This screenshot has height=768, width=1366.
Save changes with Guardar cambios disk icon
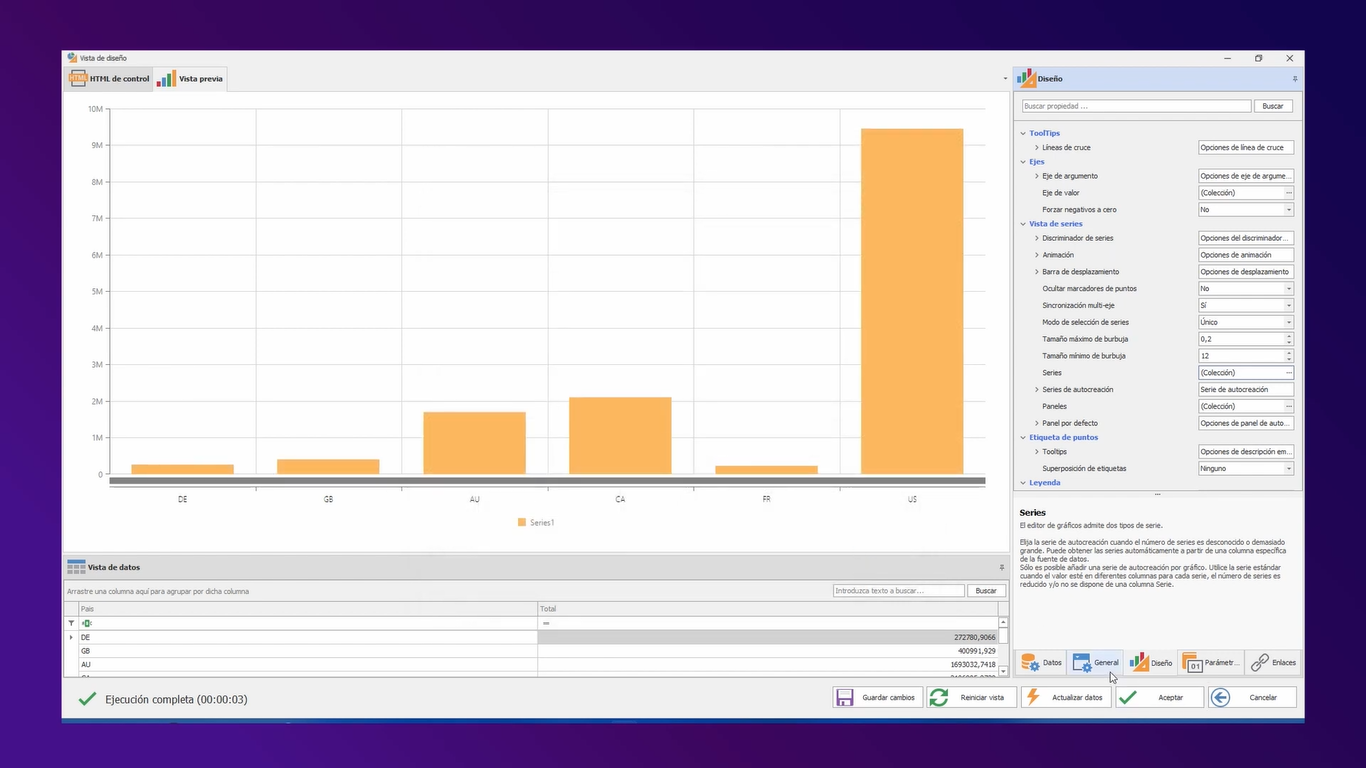point(845,697)
